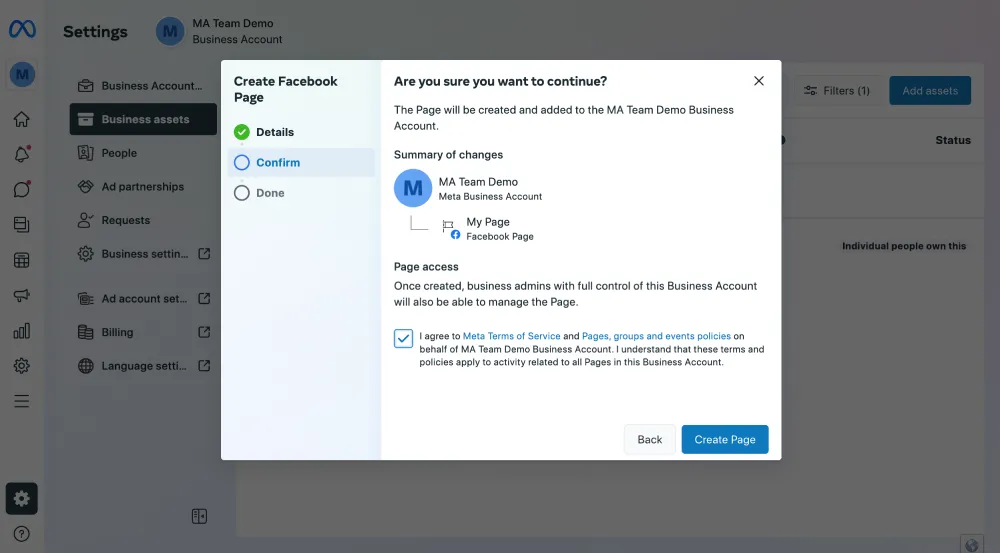Click the Meta logo icon
The height and width of the screenshot is (553, 1000).
22,30
